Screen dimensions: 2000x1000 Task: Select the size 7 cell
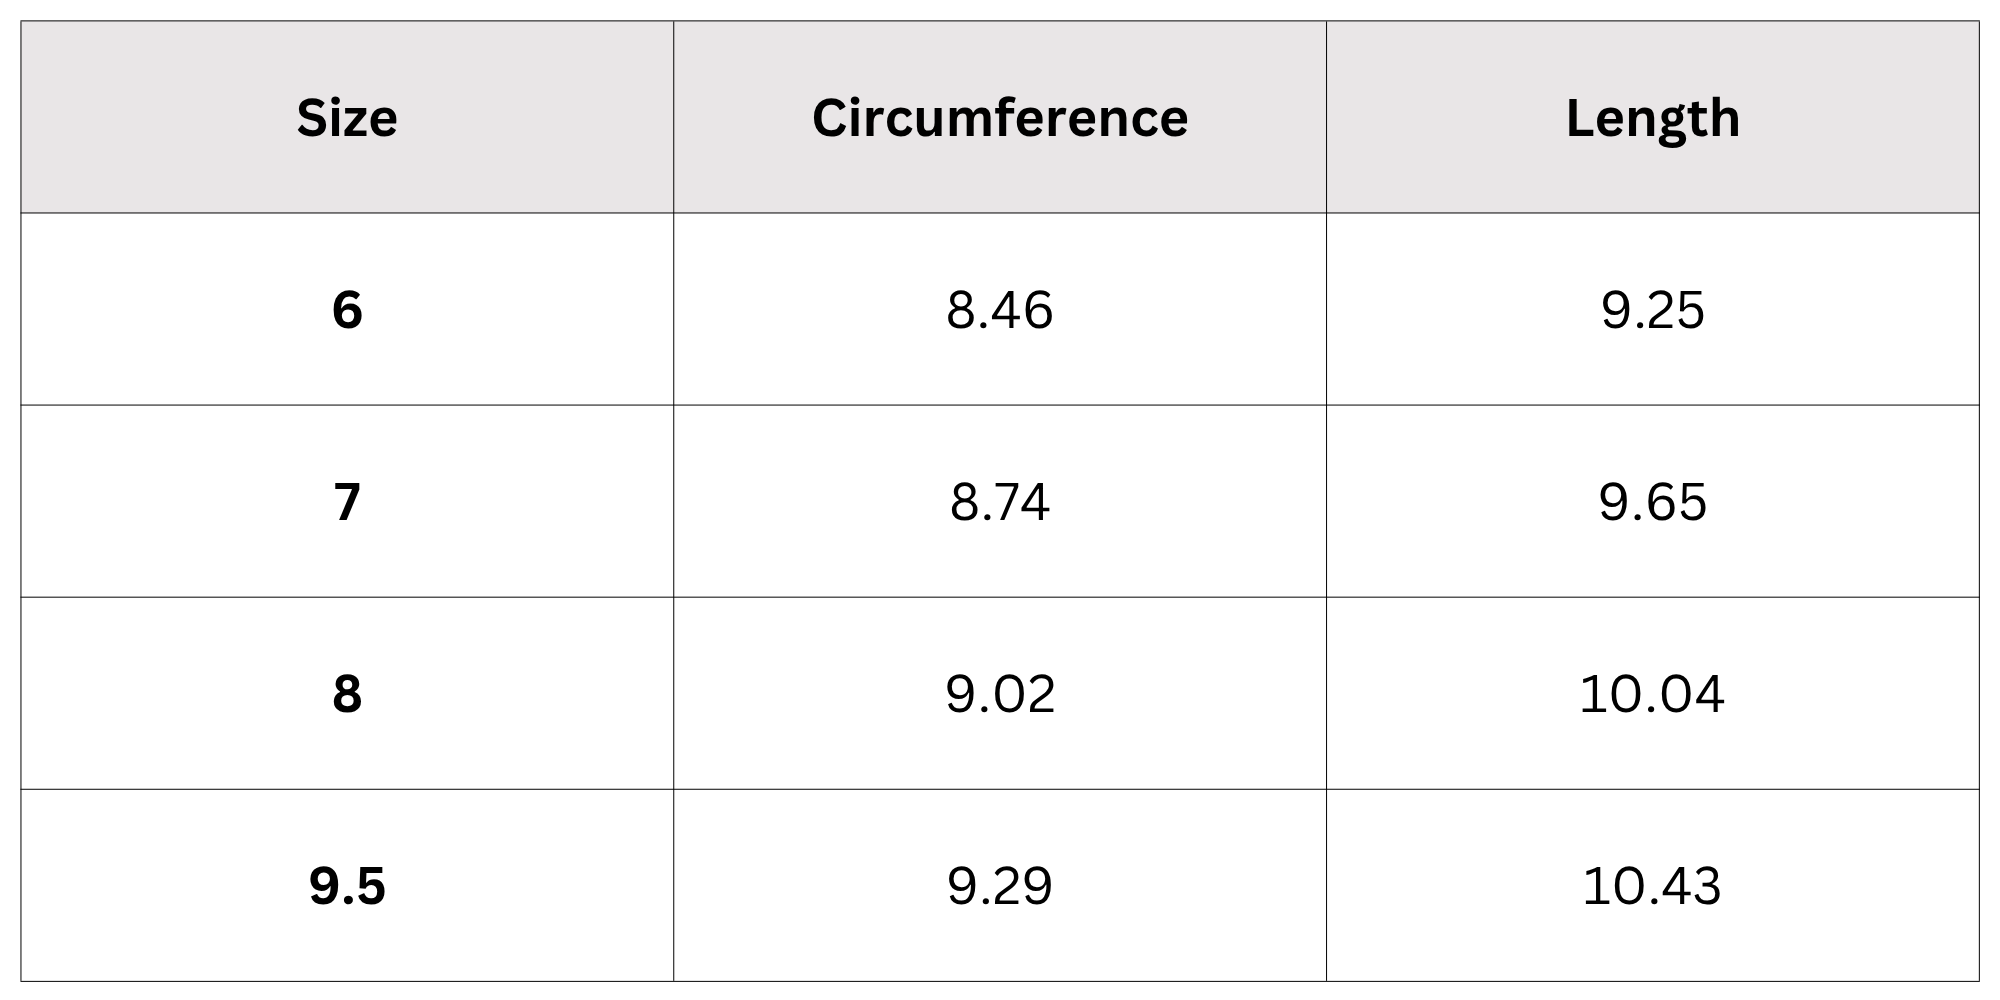347,501
